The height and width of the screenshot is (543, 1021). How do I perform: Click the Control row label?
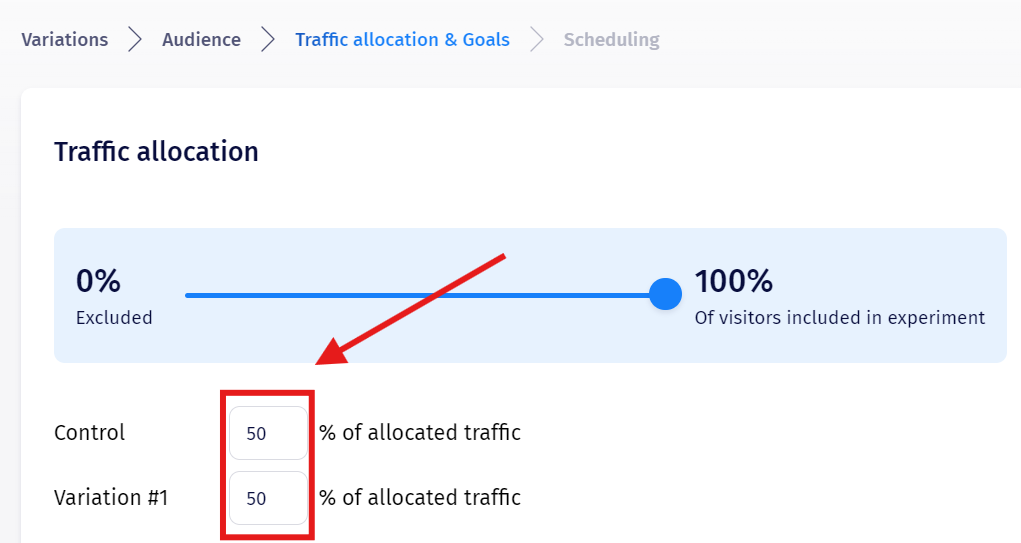89,433
